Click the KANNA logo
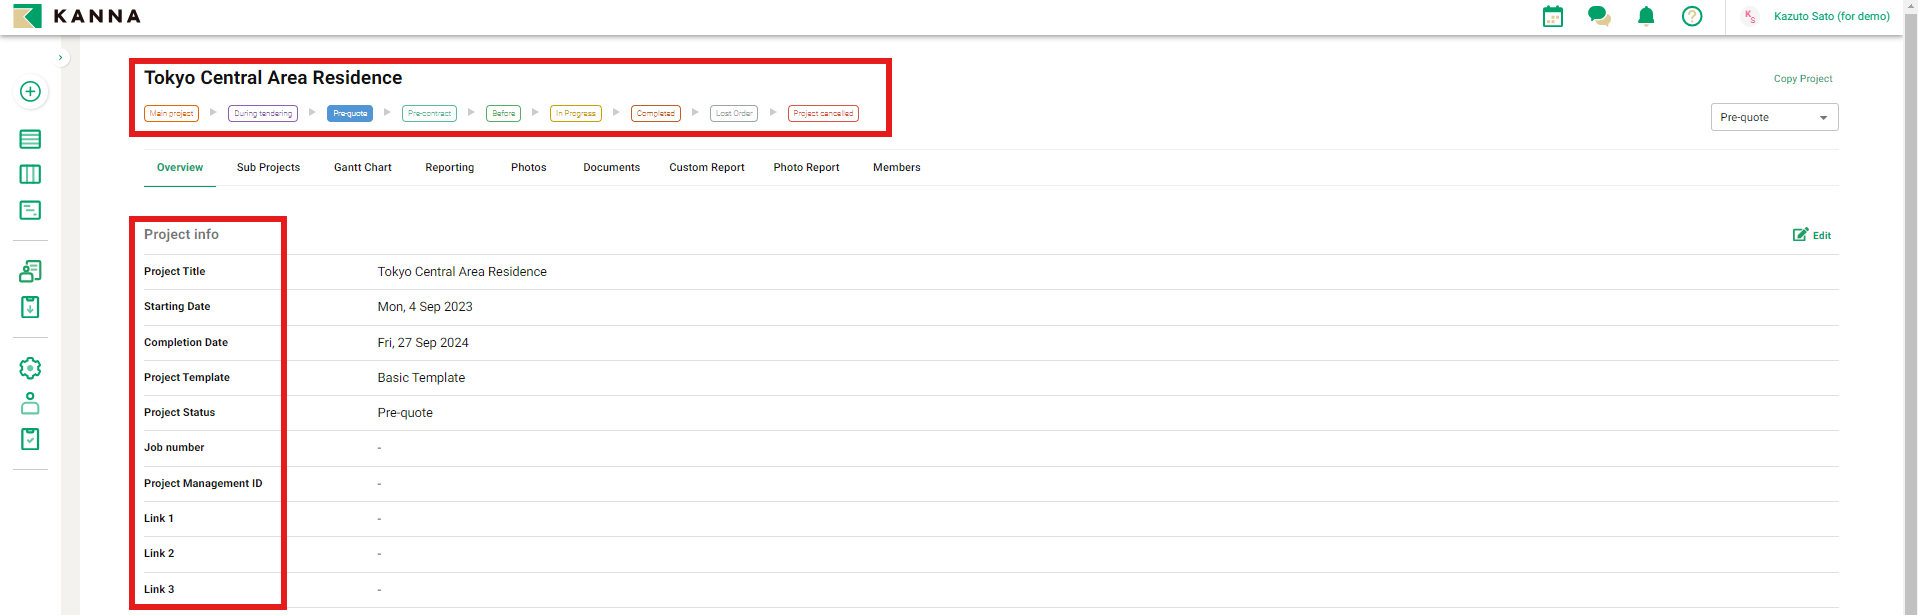The image size is (1918, 615). pos(77,16)
